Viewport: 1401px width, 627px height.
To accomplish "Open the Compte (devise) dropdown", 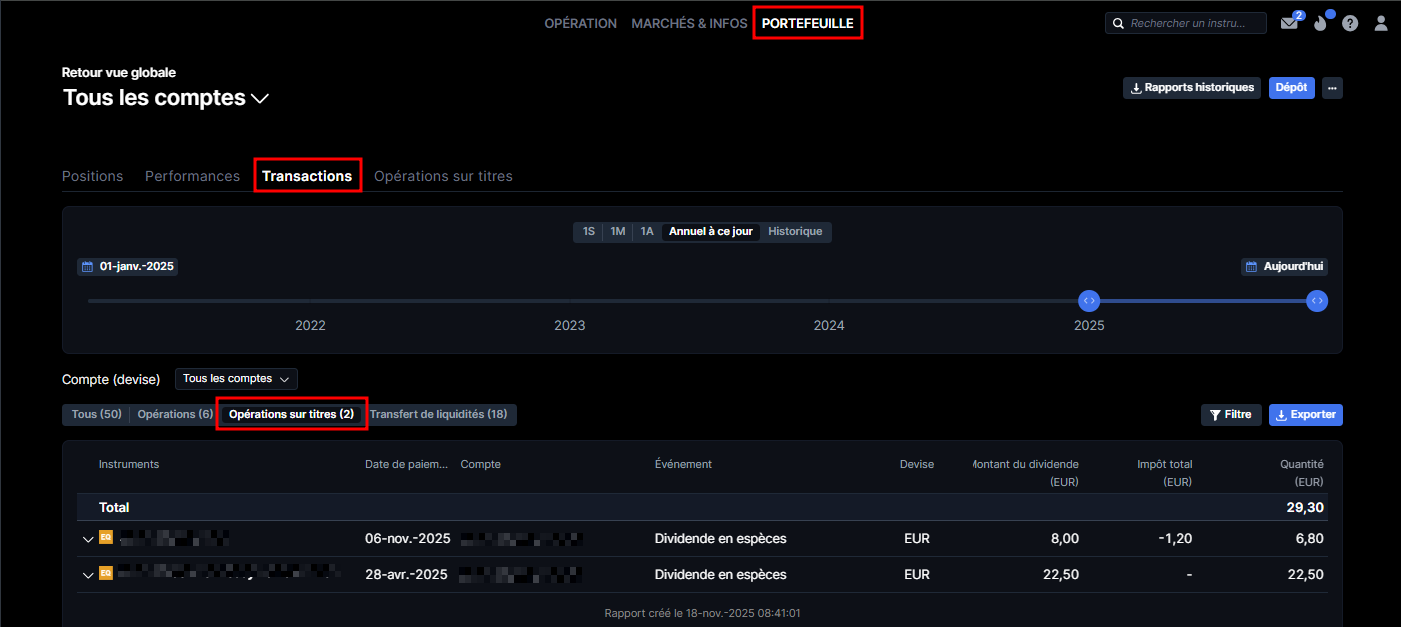I will click(236, 379).
